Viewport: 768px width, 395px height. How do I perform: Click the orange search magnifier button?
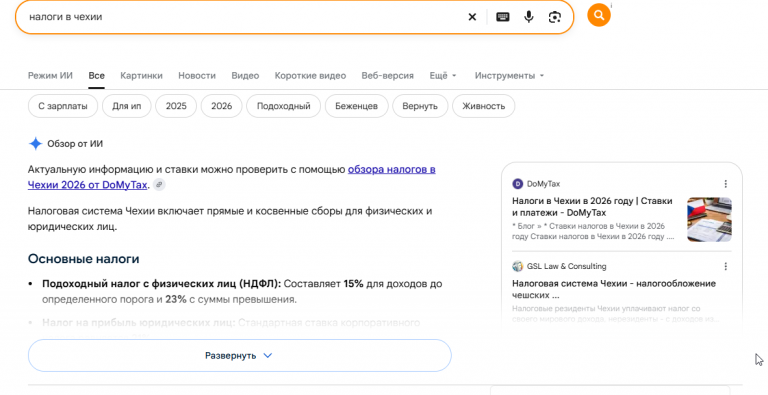click(x=599, y=15)
